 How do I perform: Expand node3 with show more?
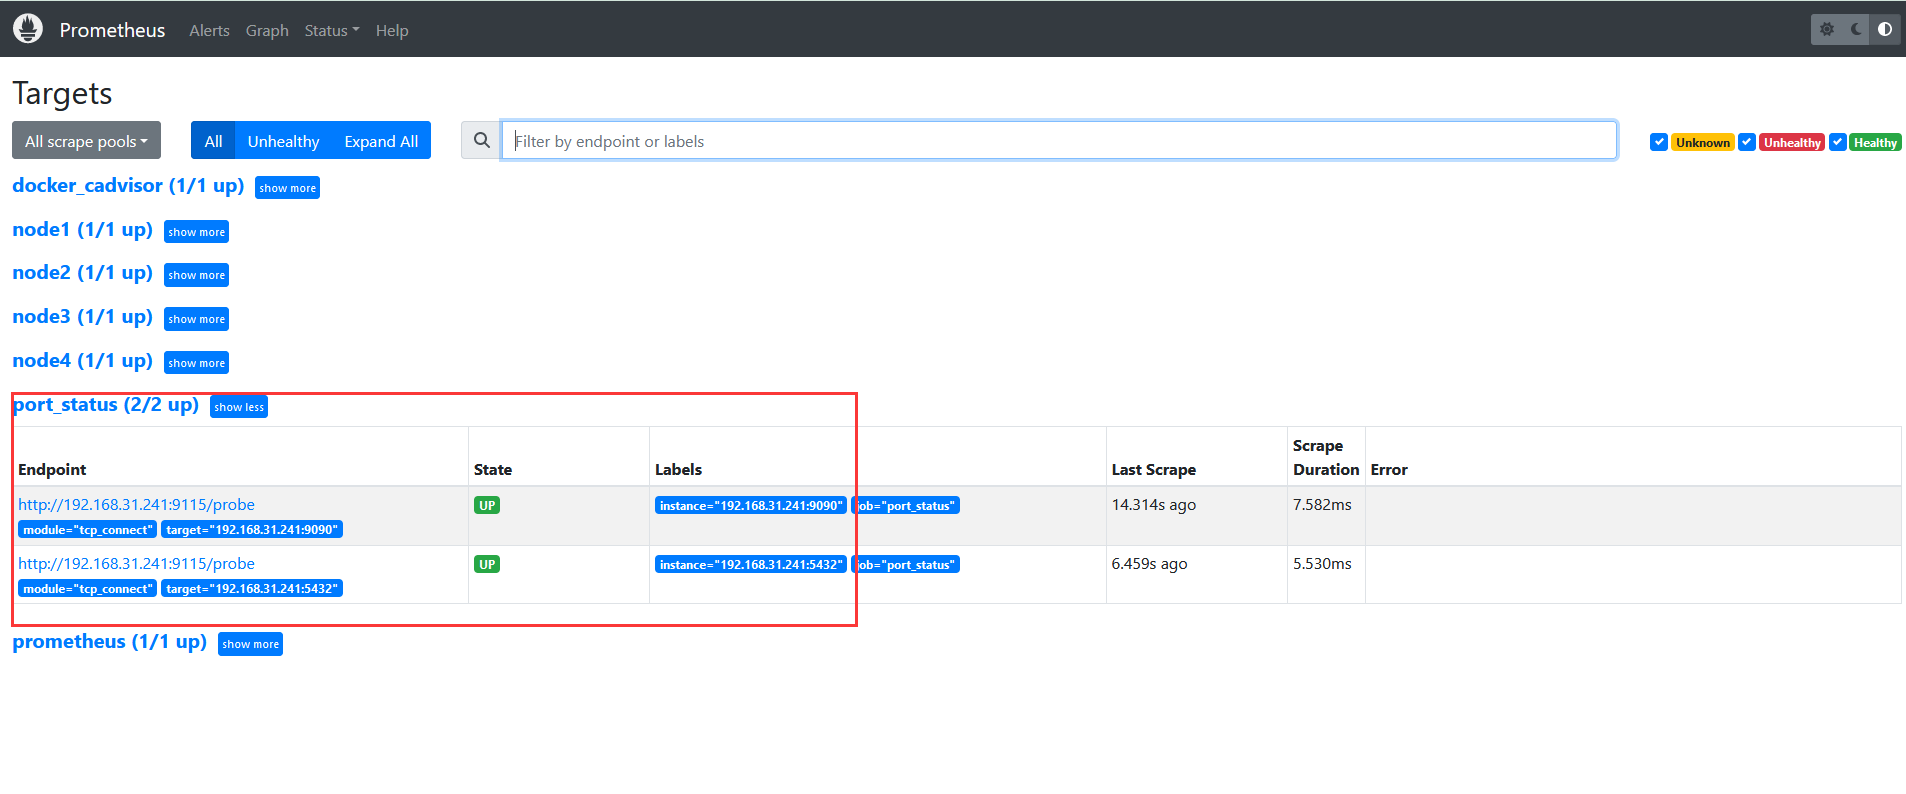click(196, 319)
